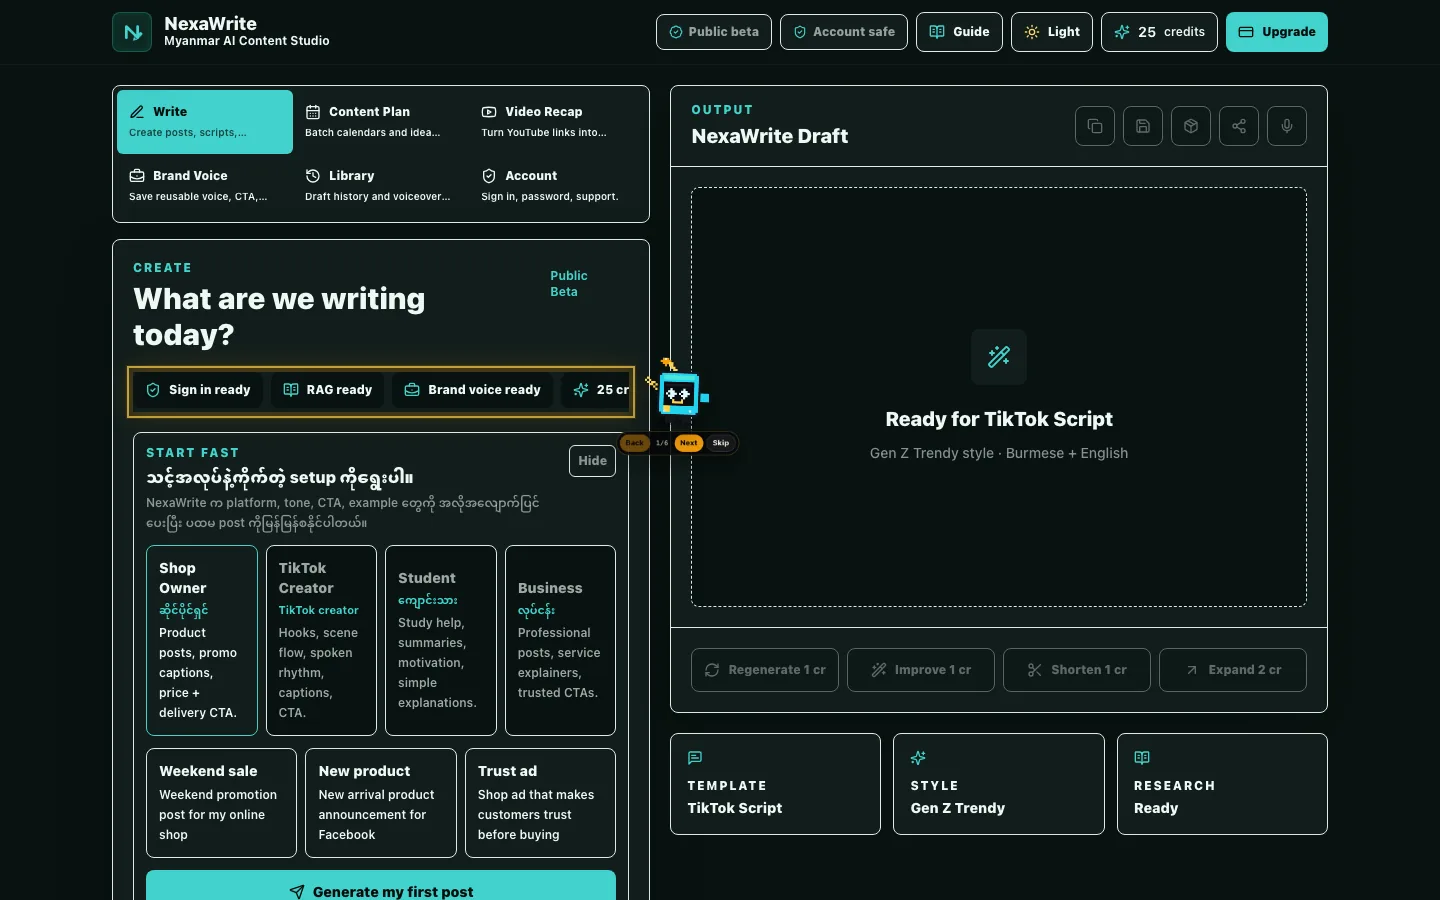The height and width of the screenshot is (900, 1440).
Task: Open the Library tab
Action: pyautogui.click(x=381, y=186)
